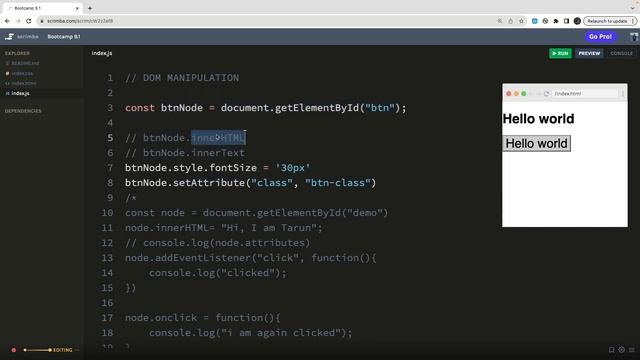Bookmark this page with the star icon

tap(521, 21)
